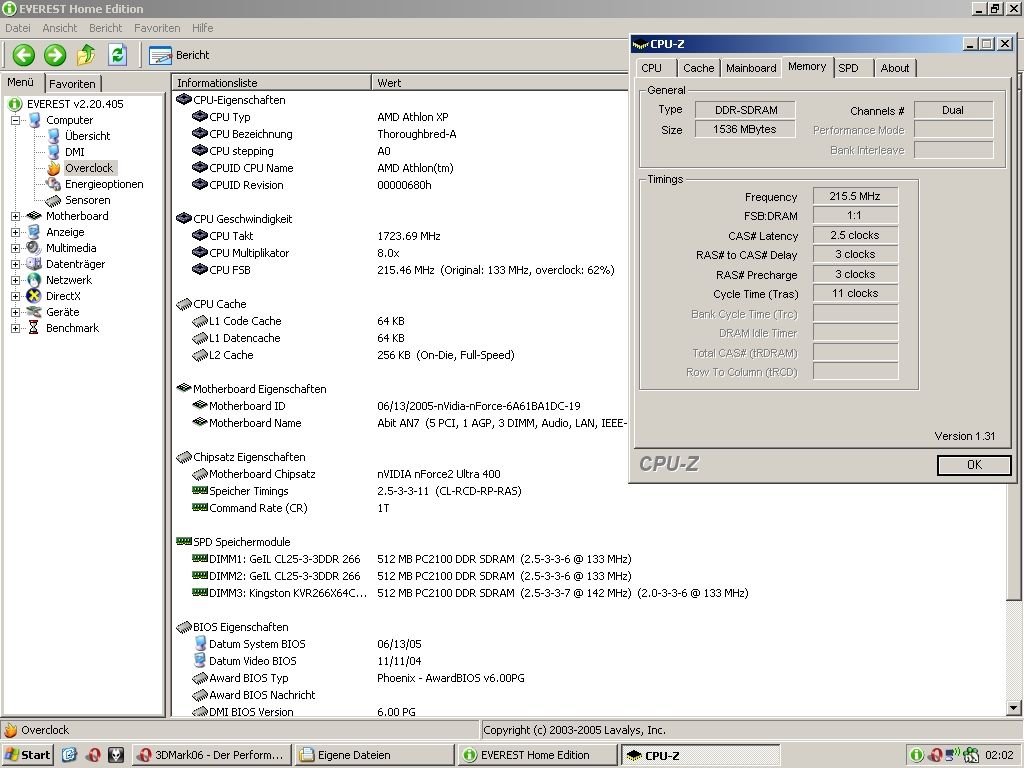Image resolution: width=1024 pixels, height=768 pixels.
Task: Click the Computer icon in tree
Action: point(35,120)
